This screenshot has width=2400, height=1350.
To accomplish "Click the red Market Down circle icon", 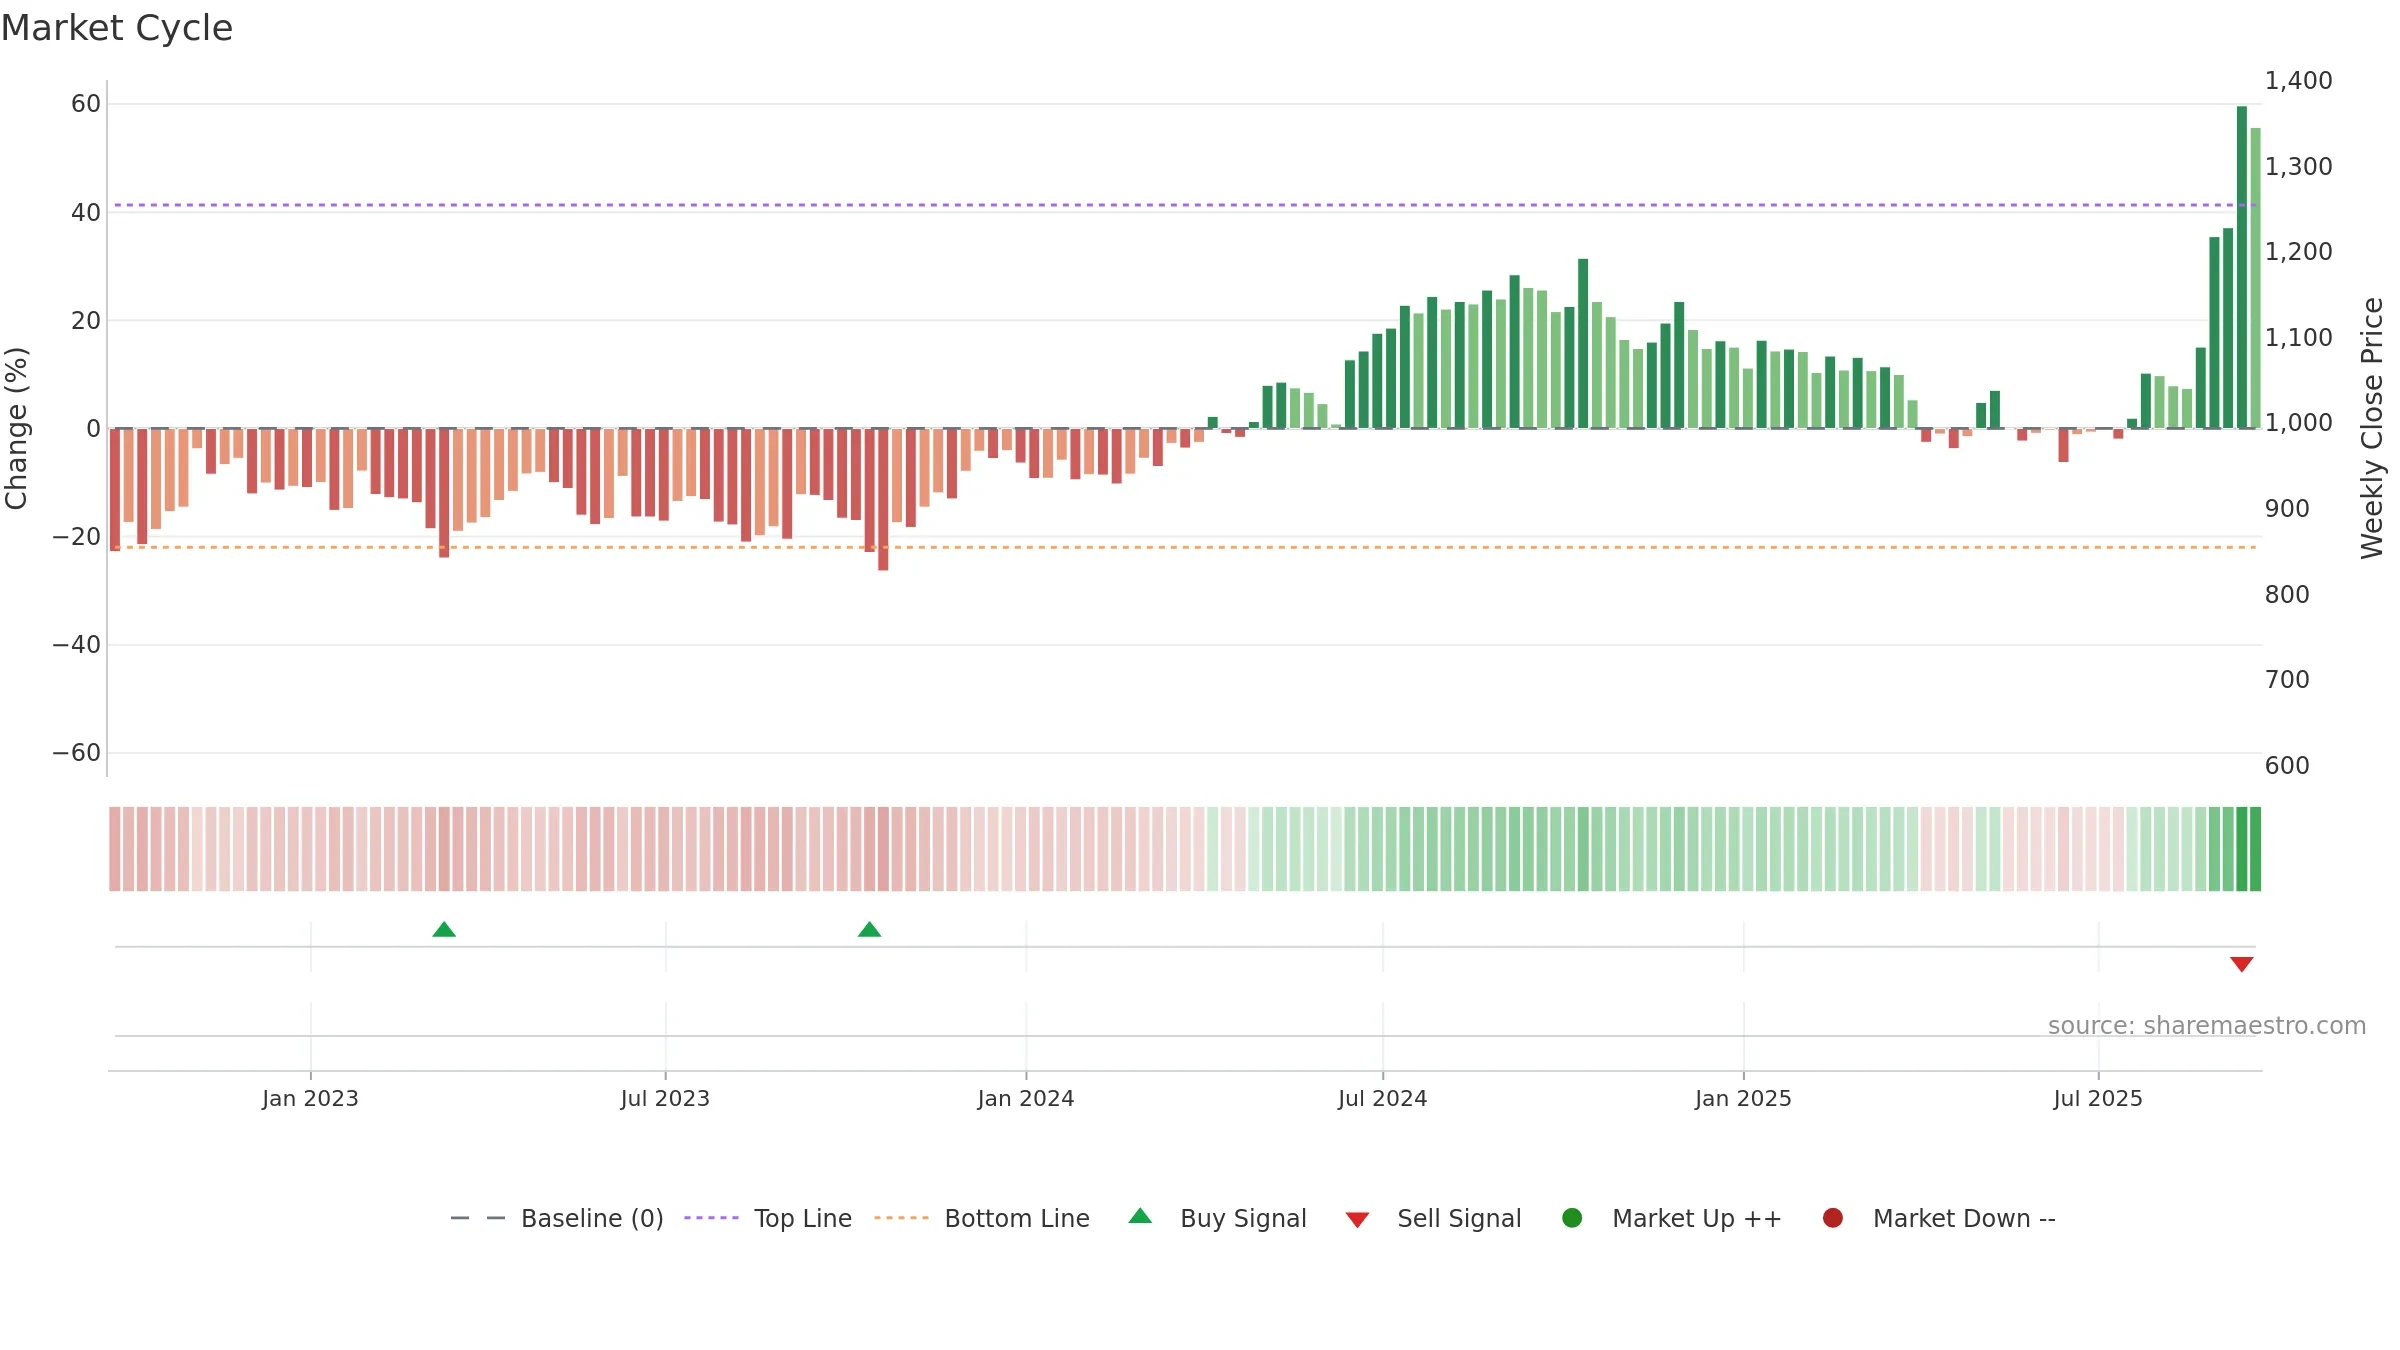I will pyautogui.click(x=1833, y=1218).
